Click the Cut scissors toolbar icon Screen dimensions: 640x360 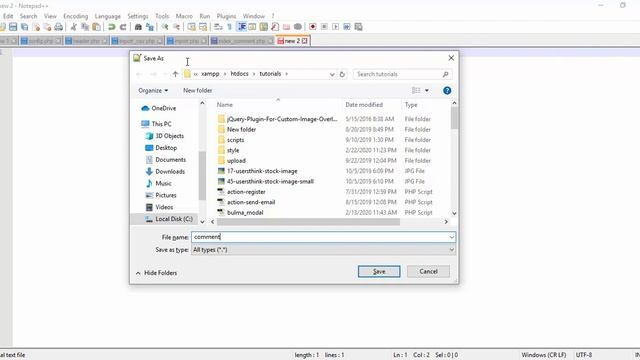(x=73, y=27)
